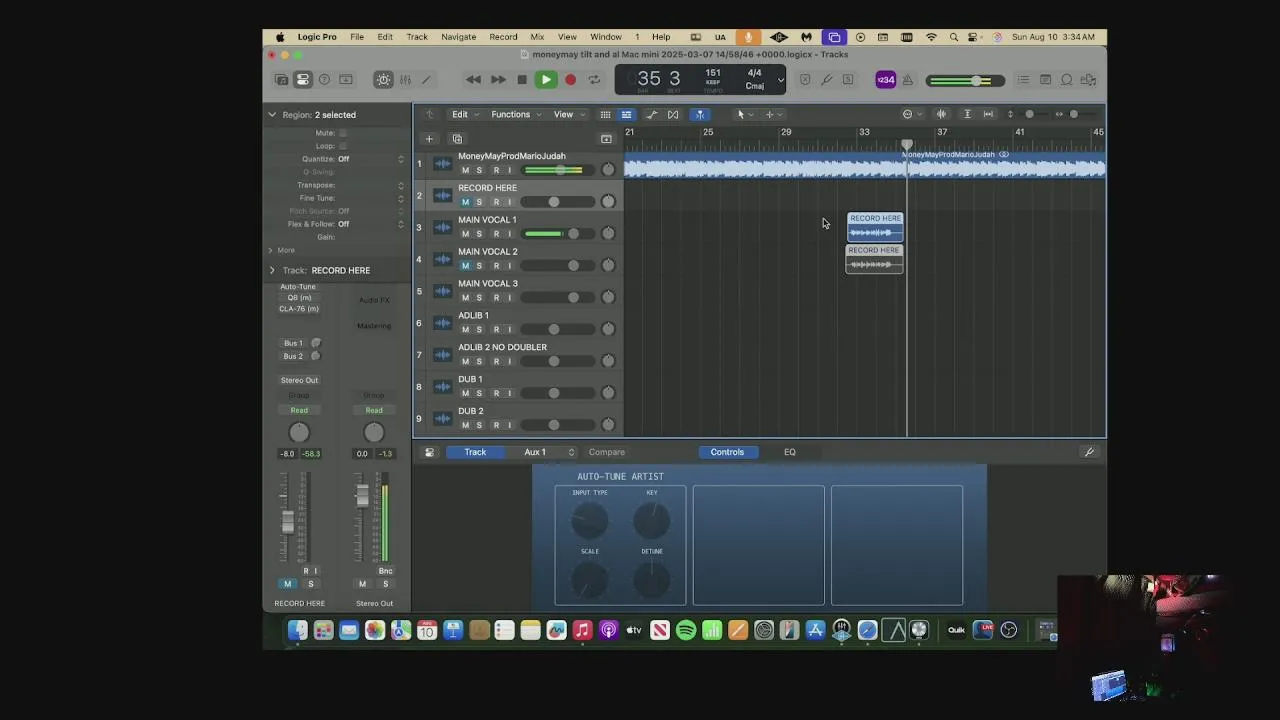Open Quick Help icon in toolbar
The height and width of the screenshot is (720, 1280).
324,80
